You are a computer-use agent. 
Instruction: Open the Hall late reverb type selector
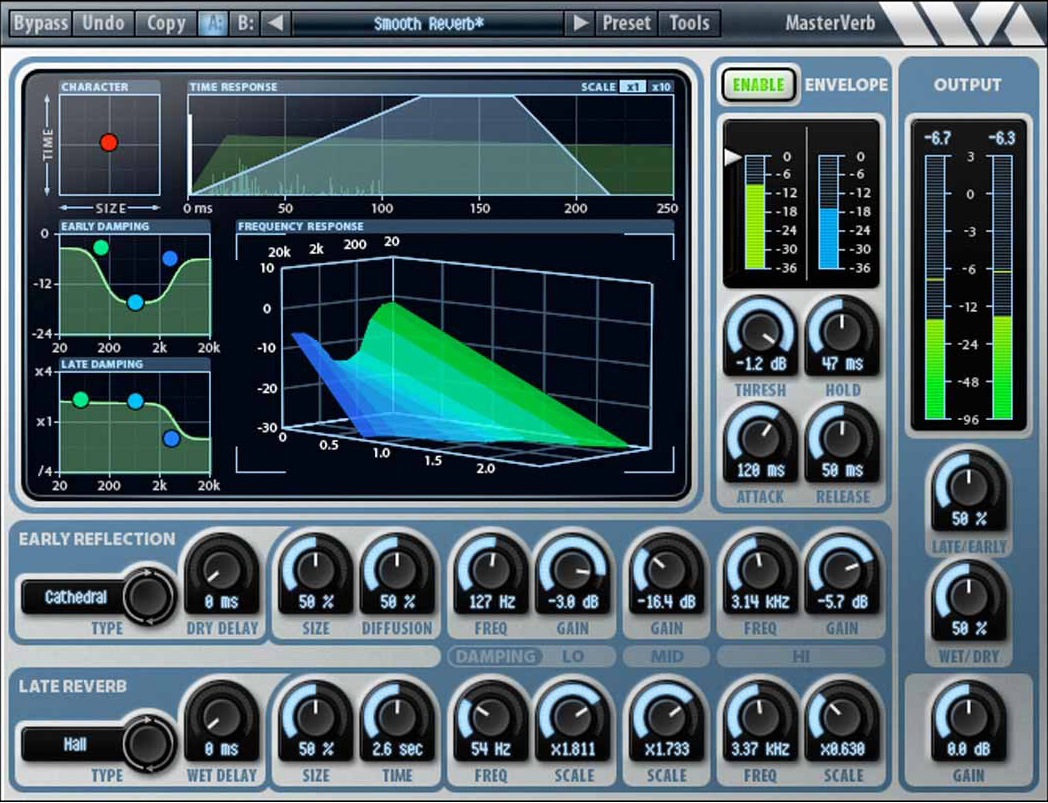tap(74, 744)
